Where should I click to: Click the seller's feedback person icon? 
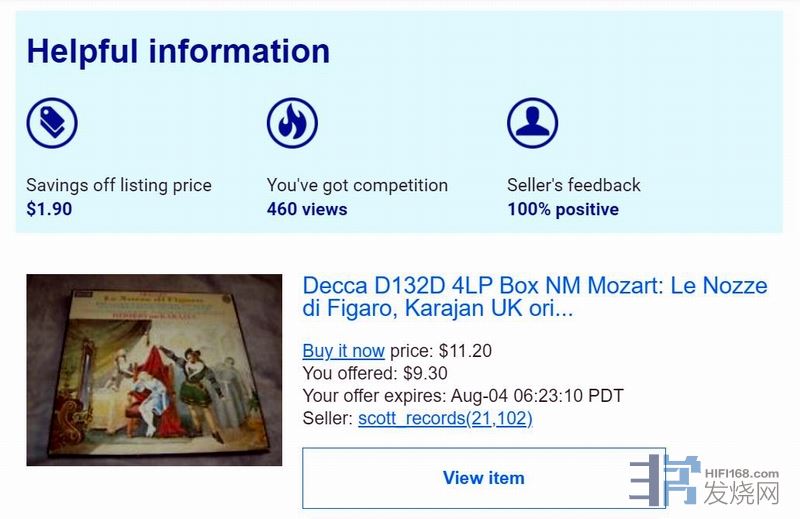point(532,123)
